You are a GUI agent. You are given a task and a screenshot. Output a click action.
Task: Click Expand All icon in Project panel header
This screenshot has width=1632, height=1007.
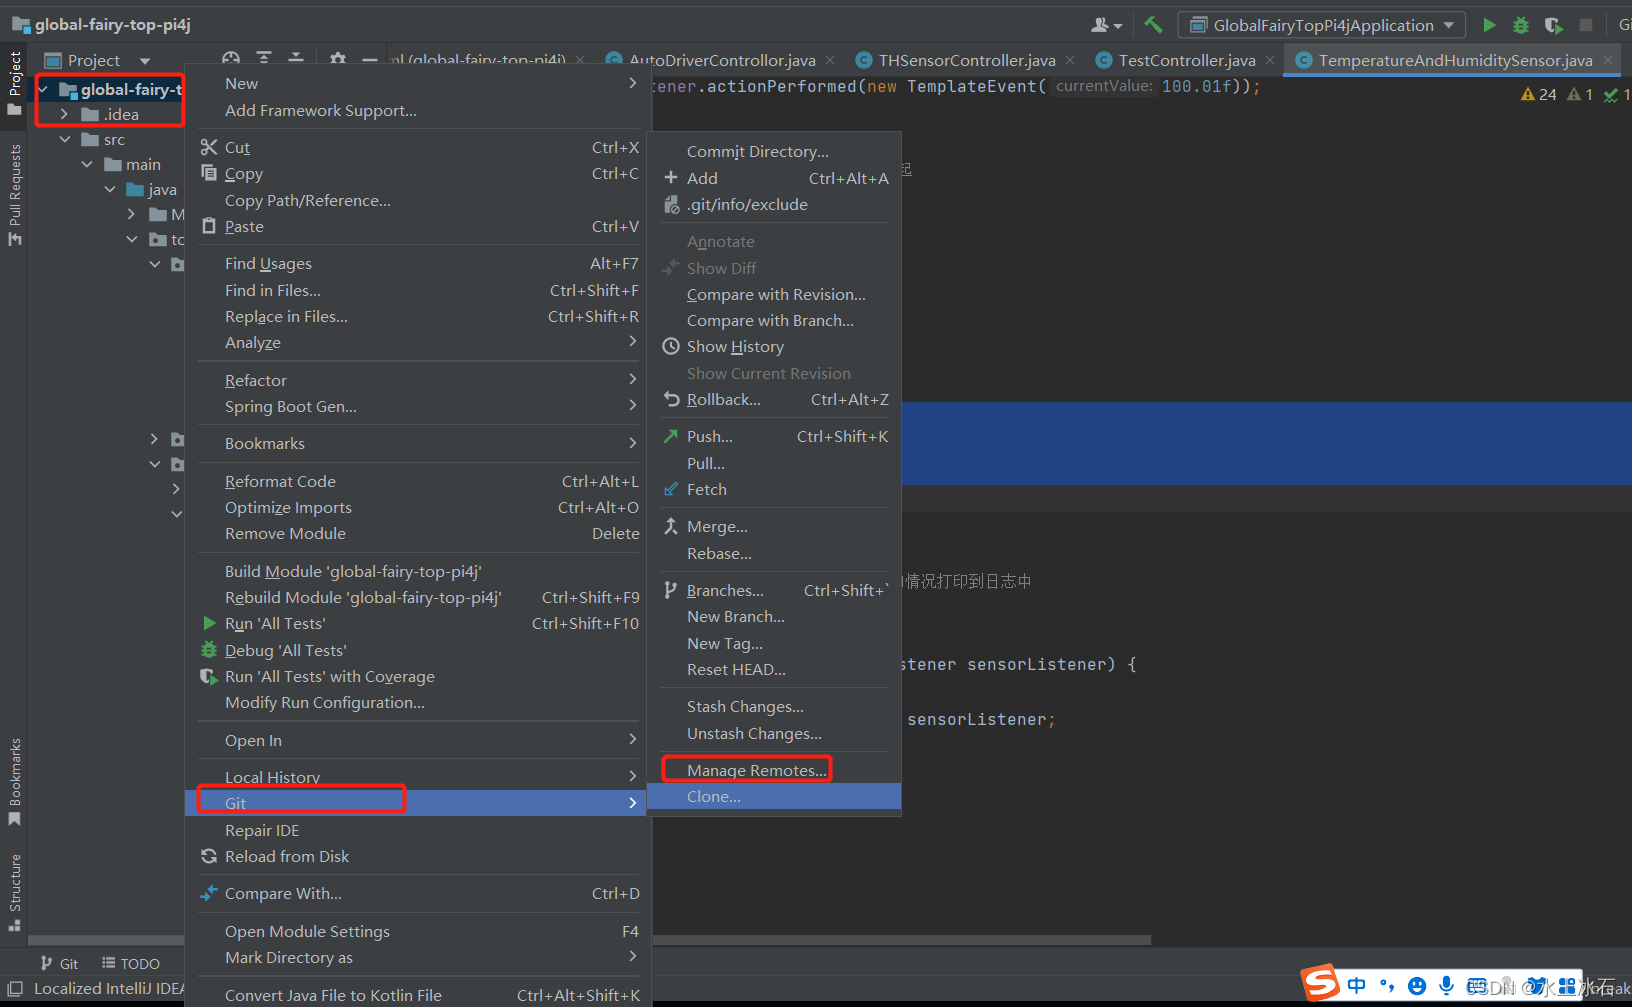tap(264, 59)
